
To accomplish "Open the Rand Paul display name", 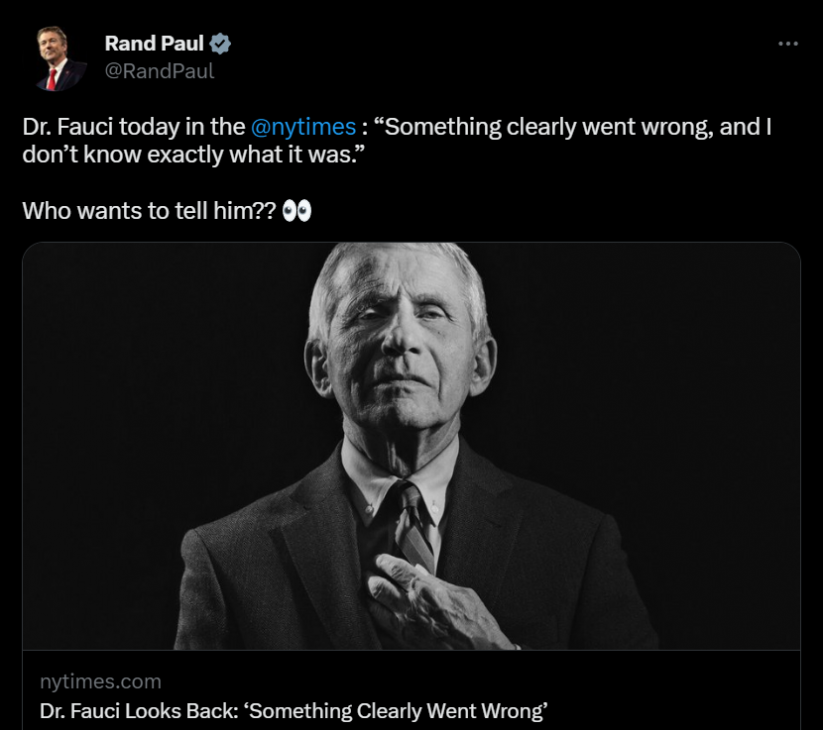I will pyautogui.click(x=154, y=44).
